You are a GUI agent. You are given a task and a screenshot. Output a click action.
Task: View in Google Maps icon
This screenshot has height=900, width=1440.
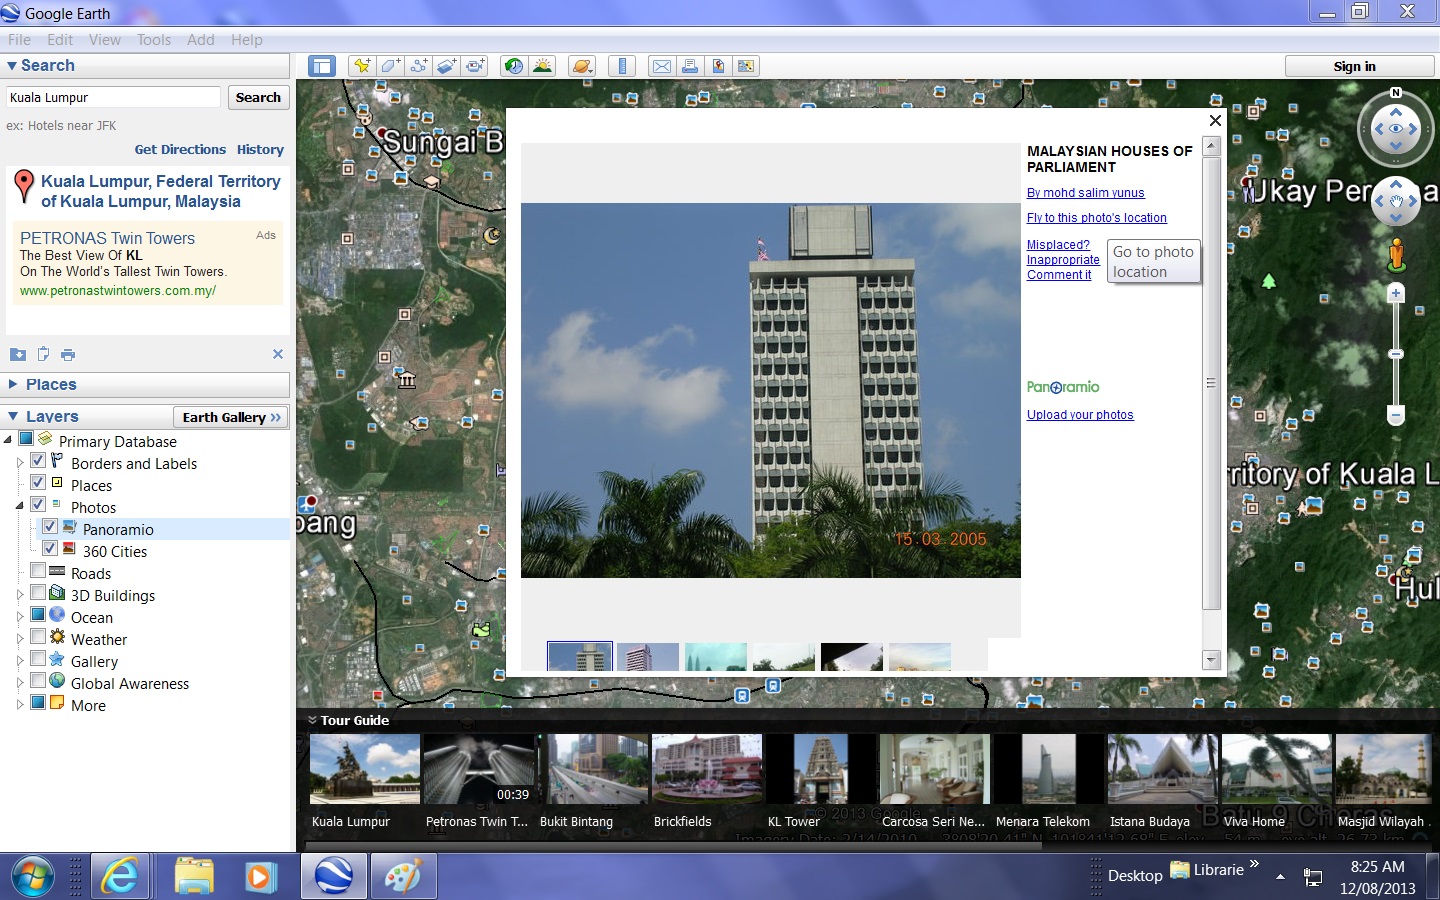pyautogui.click(x=746, y=66)
